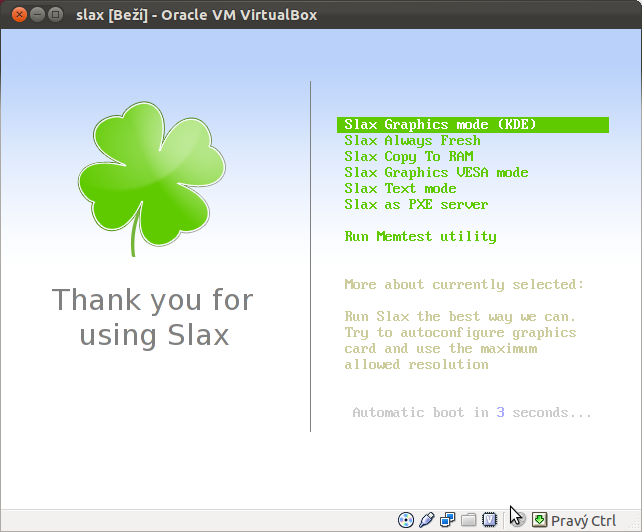This screenshot has height=532, width=642.
Task: Maximize the VirtualBox slax window
Action: [55, 15]
